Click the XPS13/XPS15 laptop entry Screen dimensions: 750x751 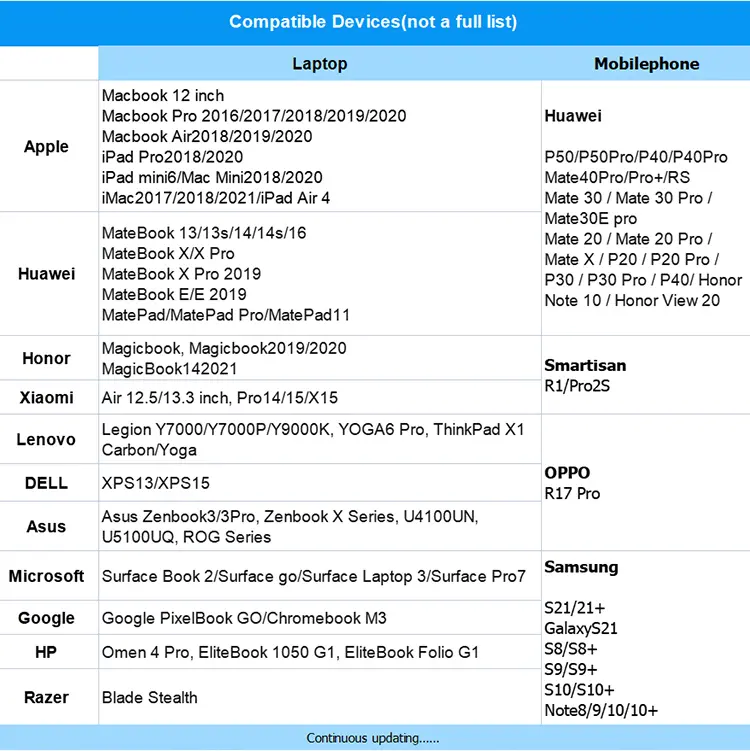[x=156, y=483]
